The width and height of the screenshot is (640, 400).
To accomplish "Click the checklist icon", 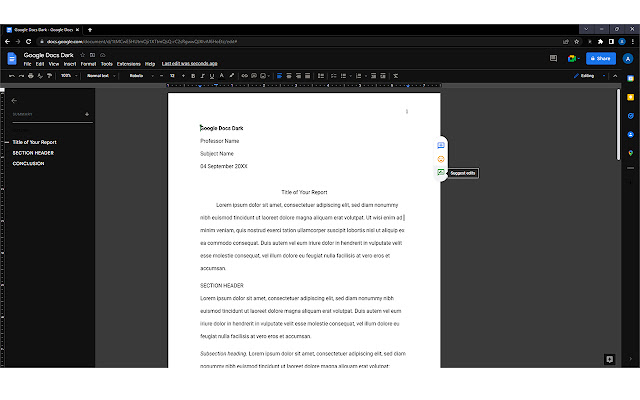I will [333, 76].
